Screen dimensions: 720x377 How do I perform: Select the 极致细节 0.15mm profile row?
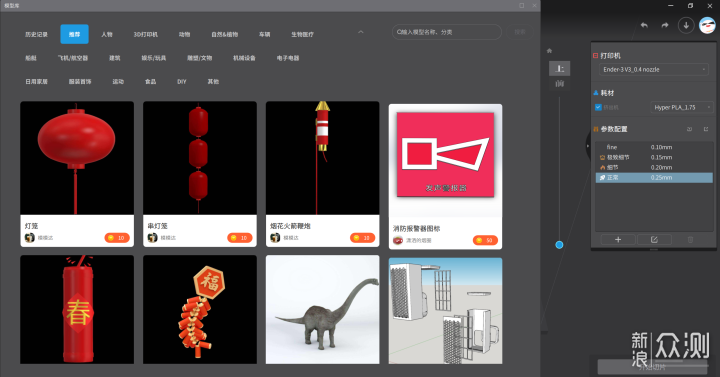(654, 157)
